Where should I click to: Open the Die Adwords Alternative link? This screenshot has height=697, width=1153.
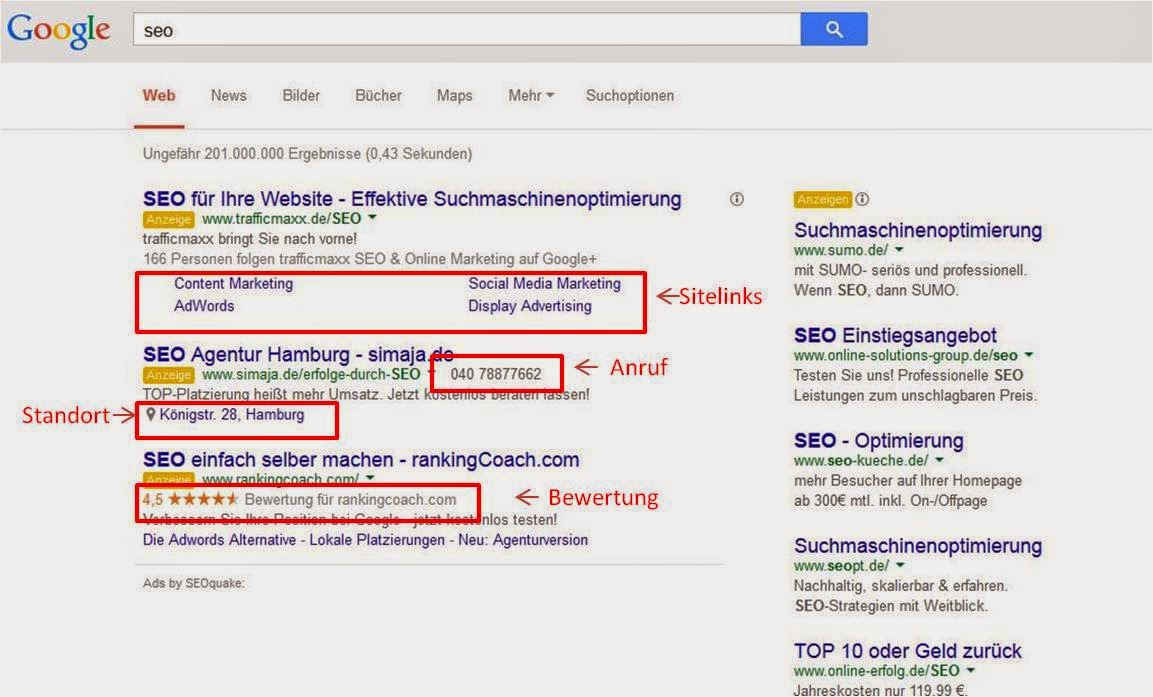coord(219,540)
